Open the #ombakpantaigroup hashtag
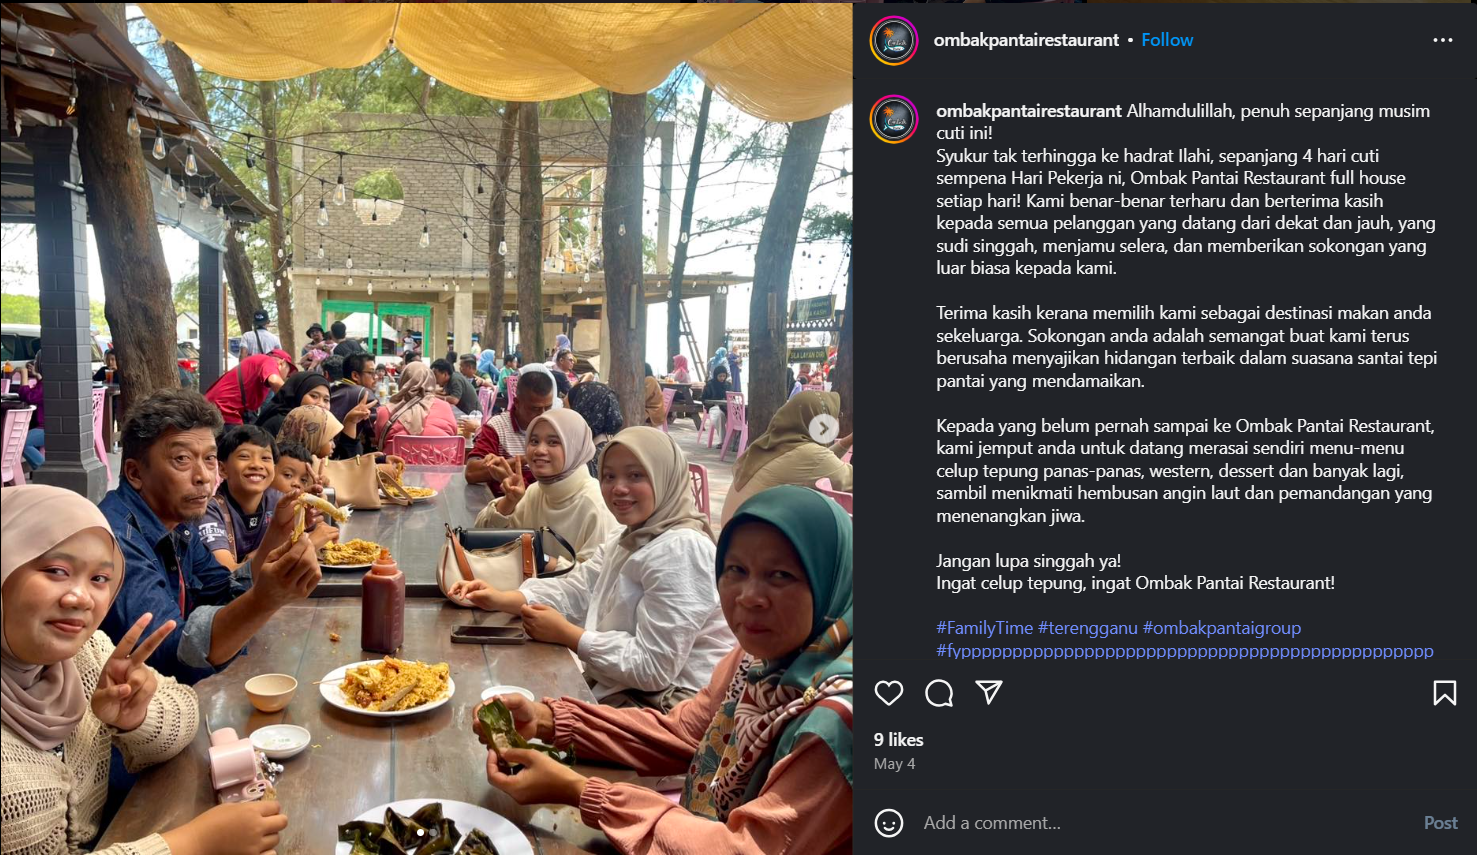Screen dimensions: 1477x855 (1222, 628)
